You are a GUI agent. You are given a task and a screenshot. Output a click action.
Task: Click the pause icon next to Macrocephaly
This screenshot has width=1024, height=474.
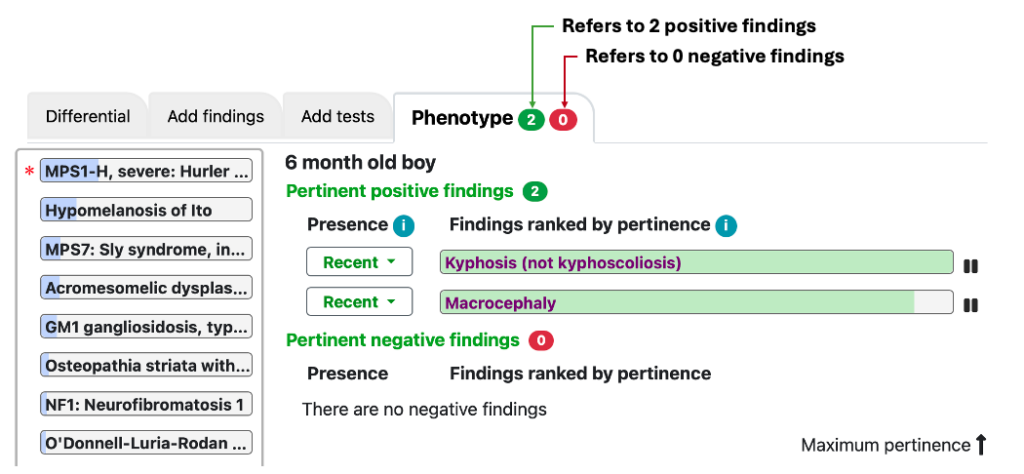coord(970,306)
